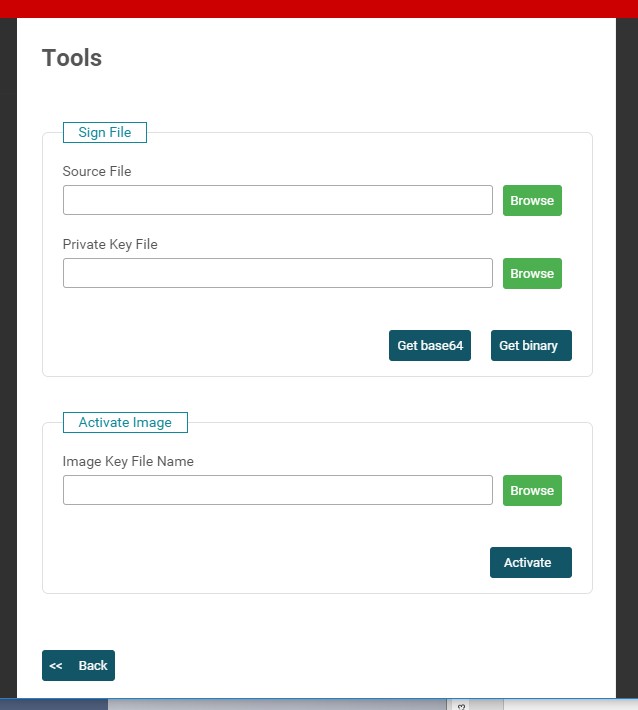Click the Image Key File Name label
This screenshot has height=710, width=638.
click(x=128, y=461)
